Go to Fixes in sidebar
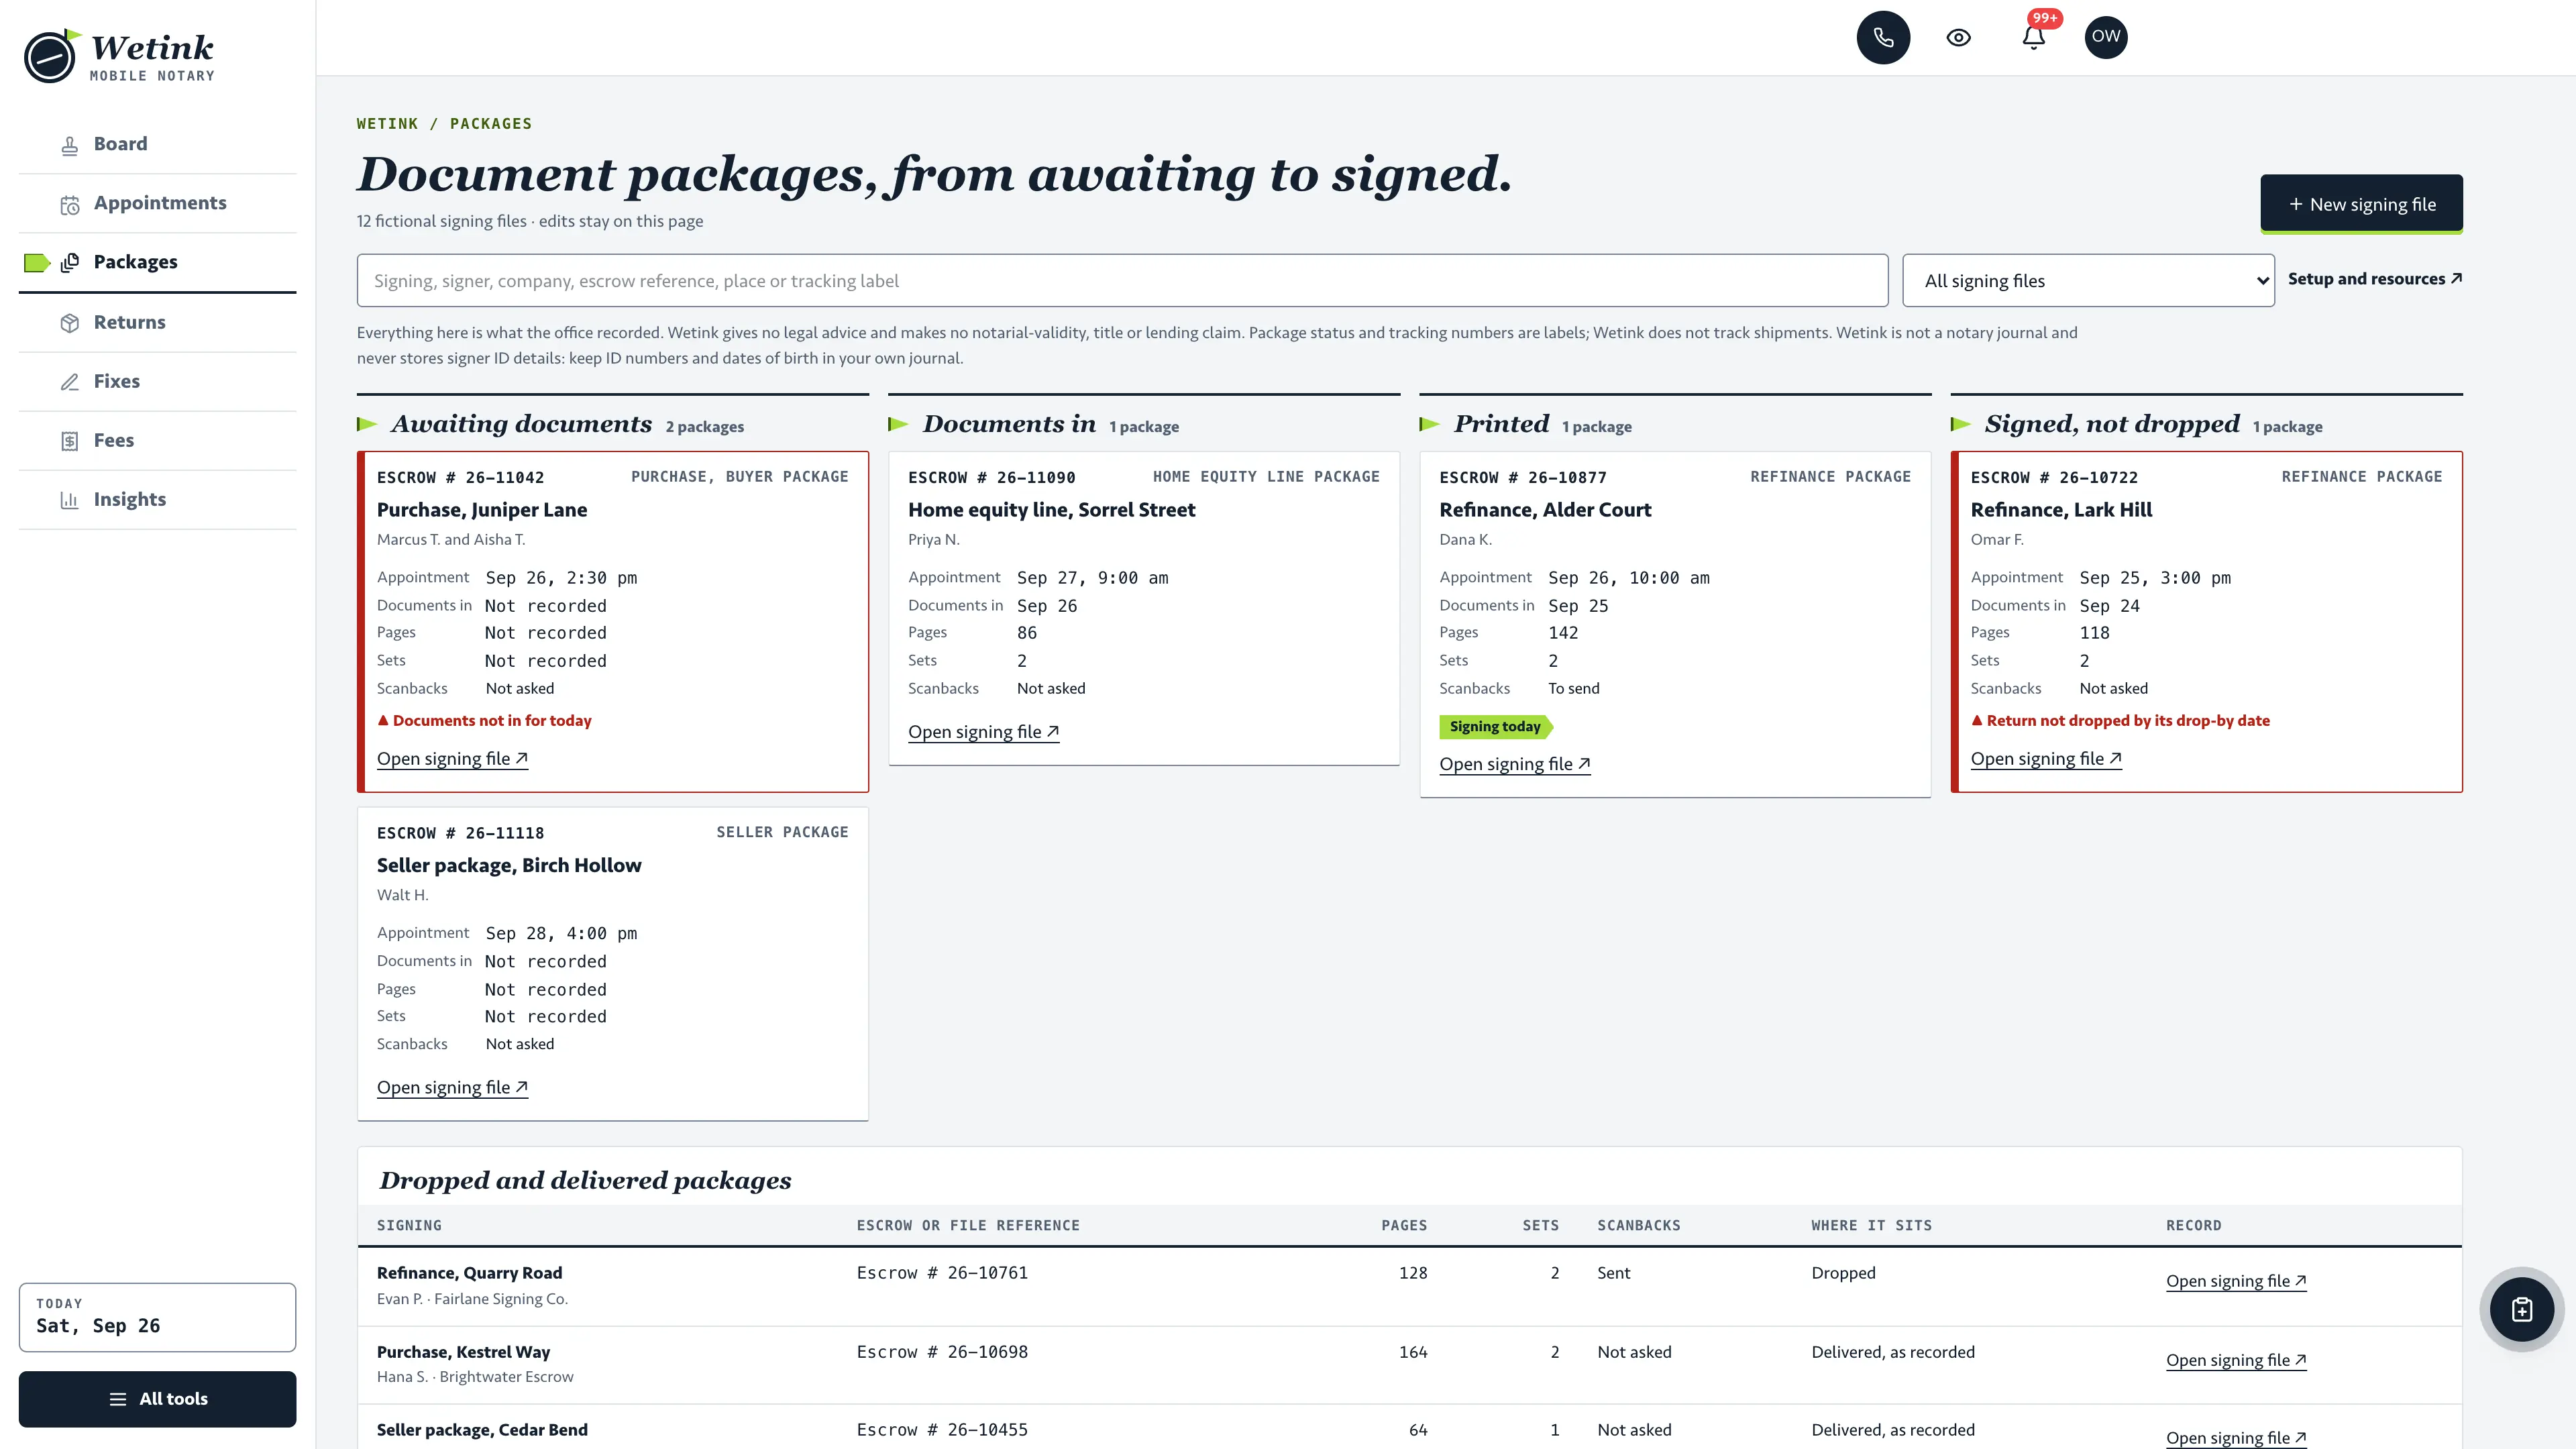The image size is (2576, 1449). [157, 381]
